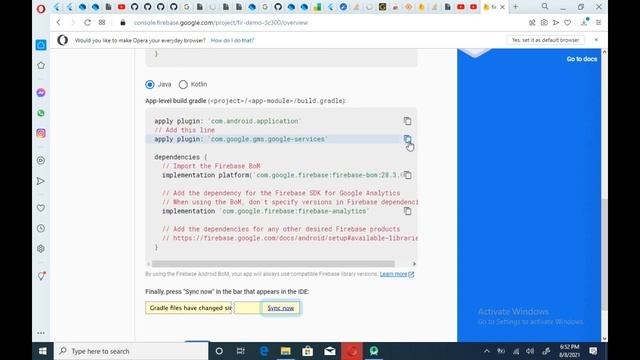
Task: Copy the firebase-analytics implementation line
Action: click(407, 211)
